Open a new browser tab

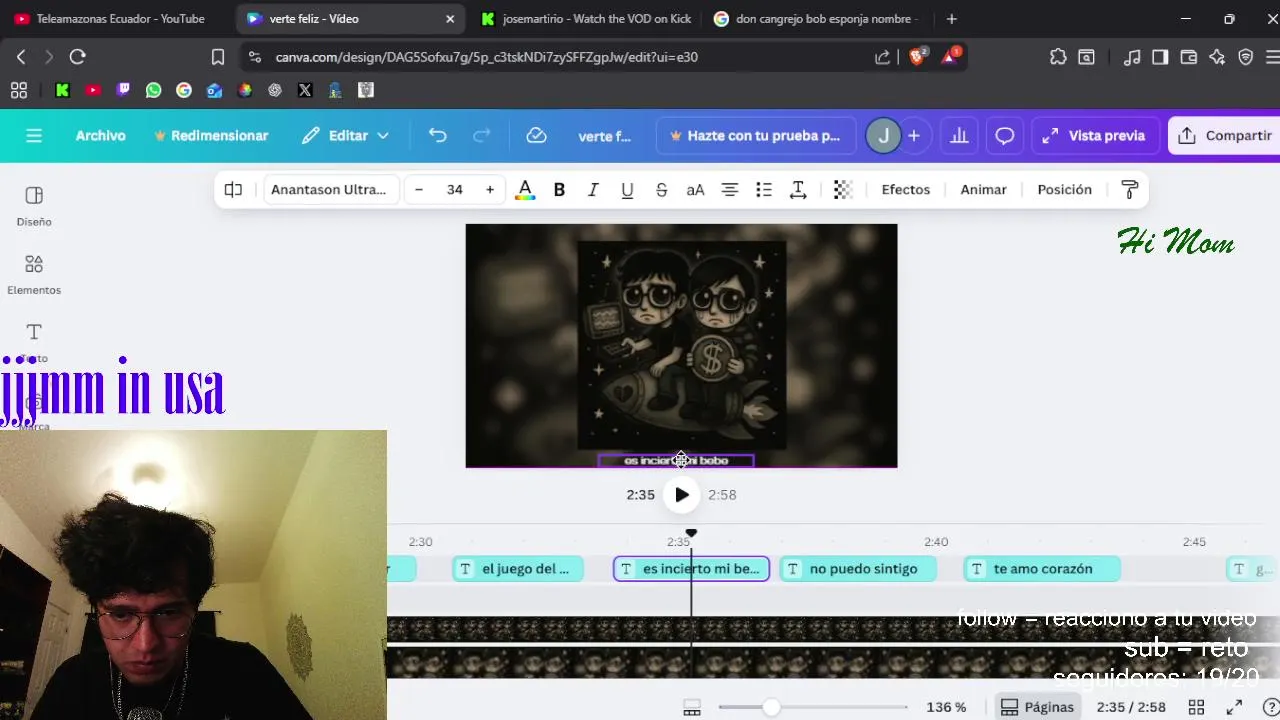pos(951,18)
